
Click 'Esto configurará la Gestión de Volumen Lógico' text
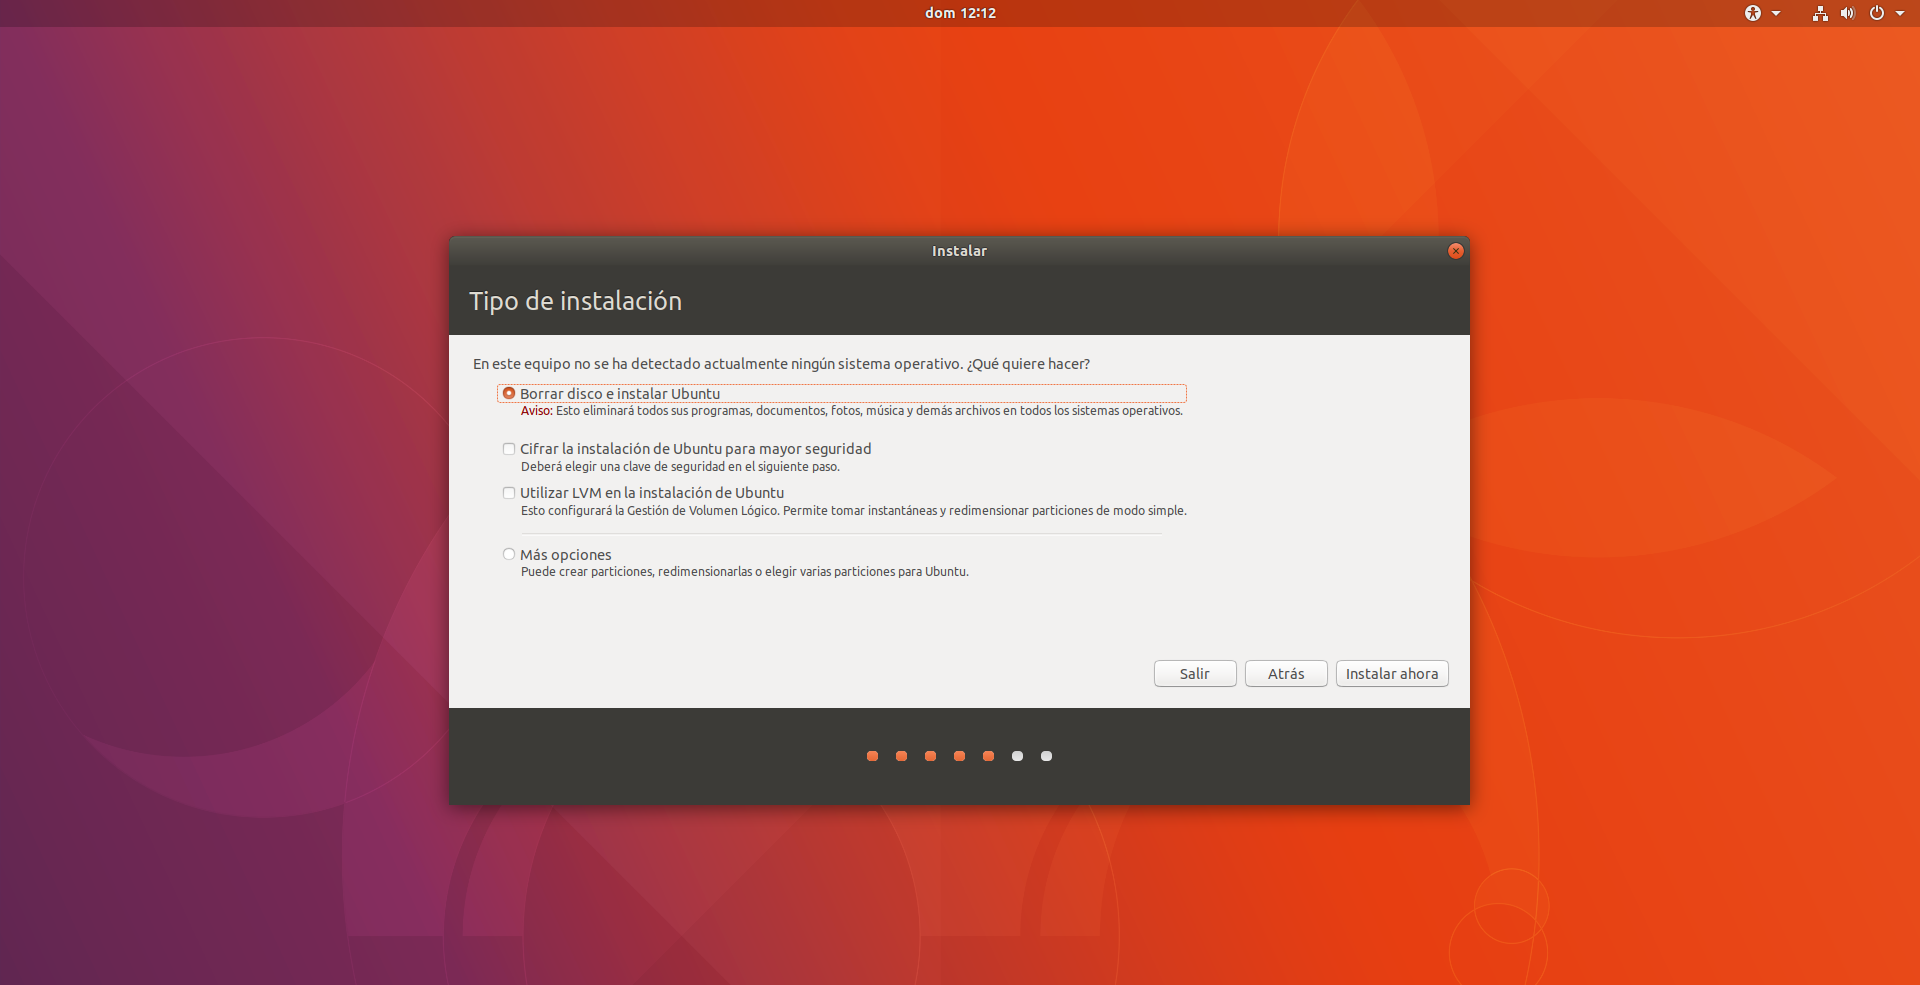point(854,511)
